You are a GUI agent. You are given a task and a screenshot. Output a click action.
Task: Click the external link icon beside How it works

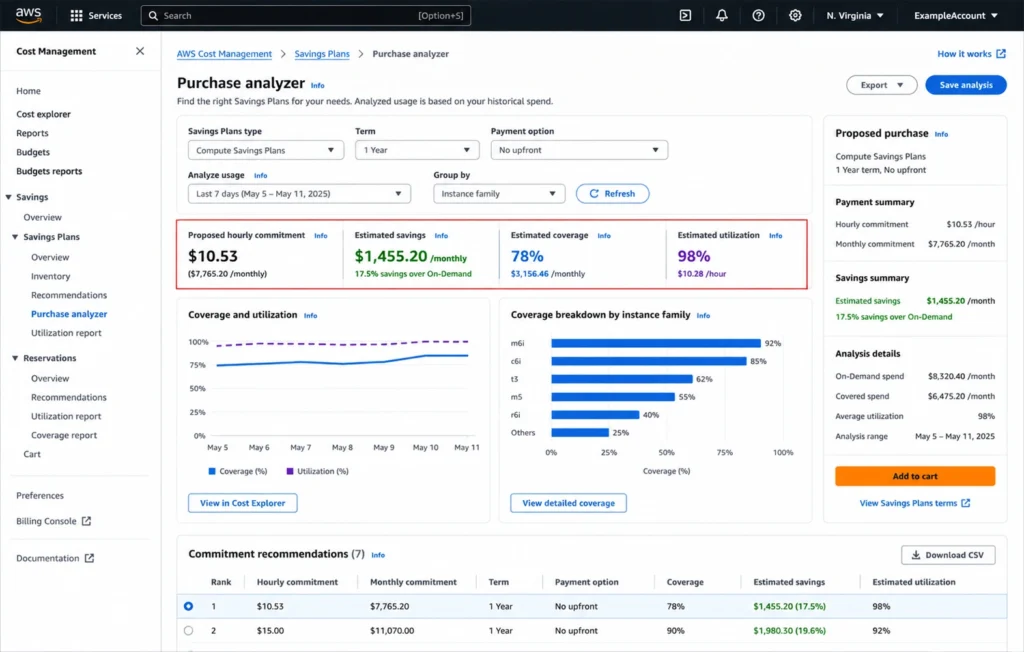coord(1000,54)
